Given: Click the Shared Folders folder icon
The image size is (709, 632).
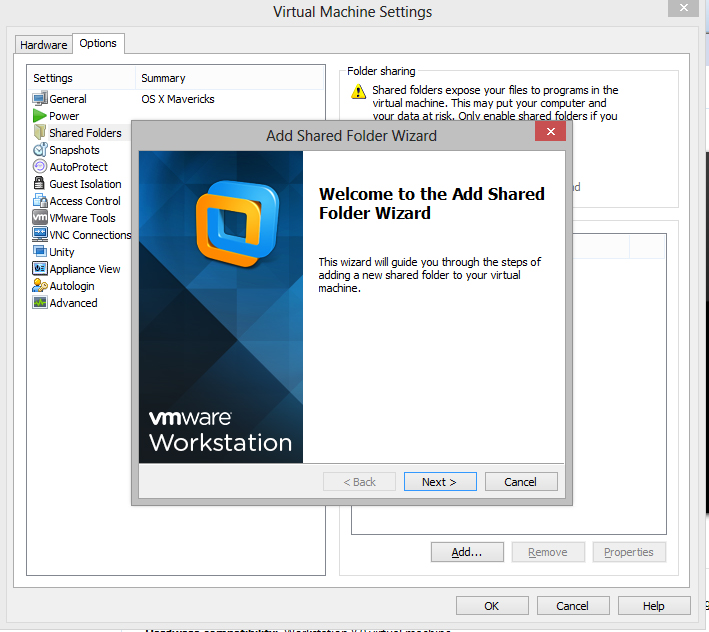Looking at the screenshot, I should click(40, 132).
